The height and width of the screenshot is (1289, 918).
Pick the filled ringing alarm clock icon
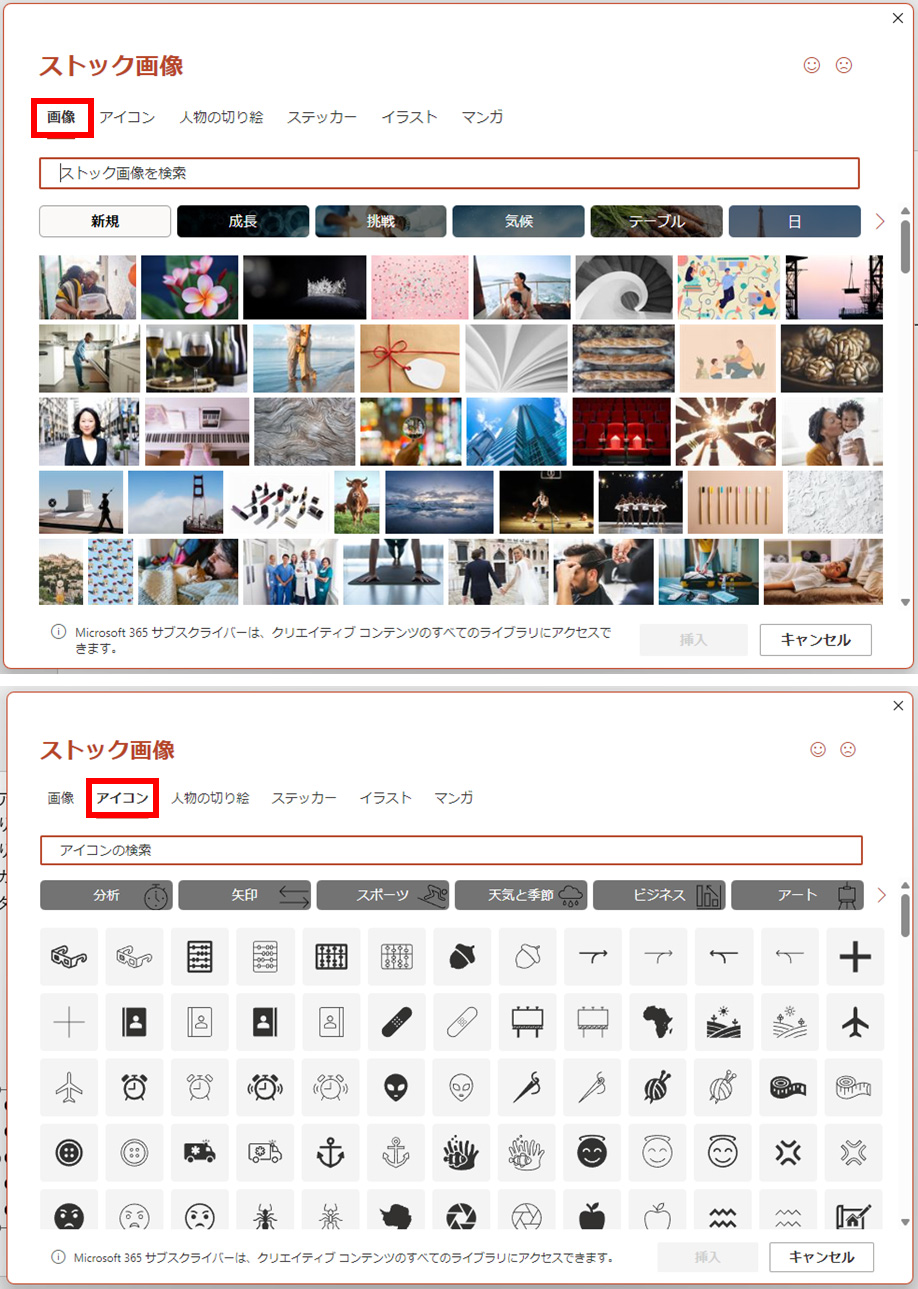point(266,1087)
